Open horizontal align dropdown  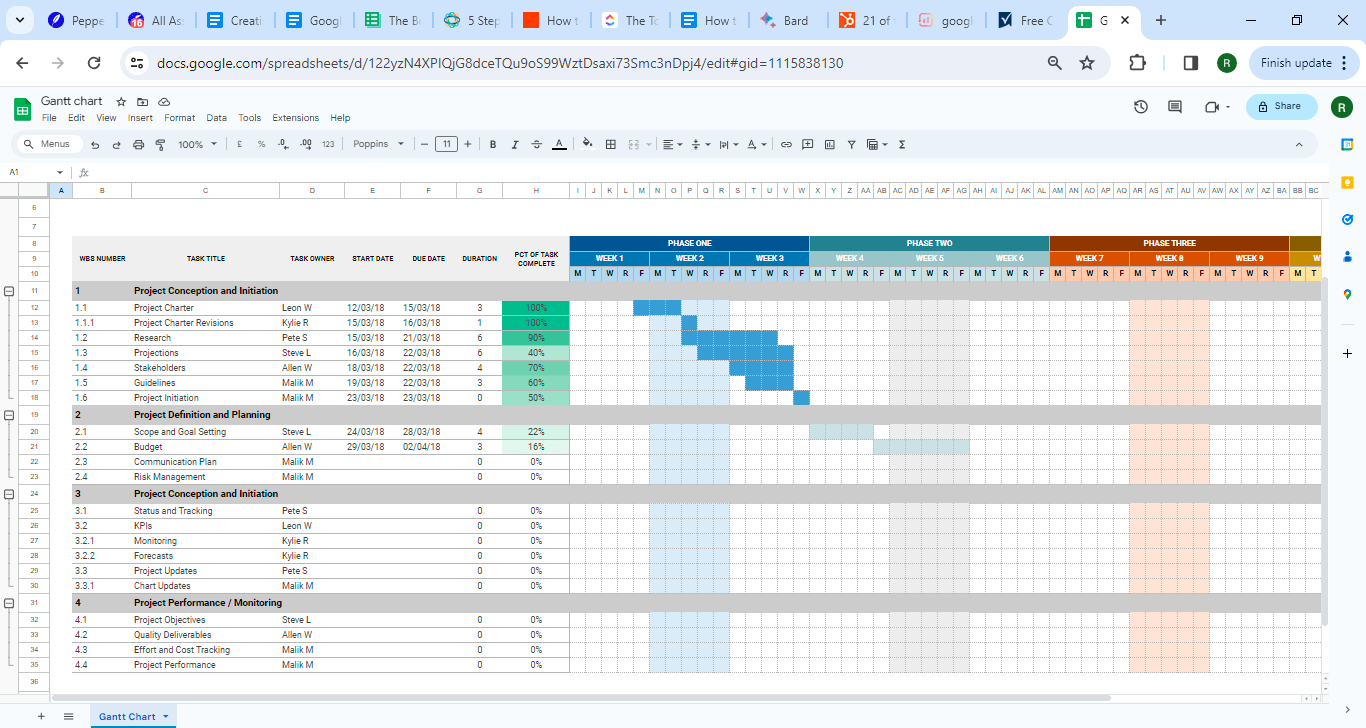pos(672,144)
